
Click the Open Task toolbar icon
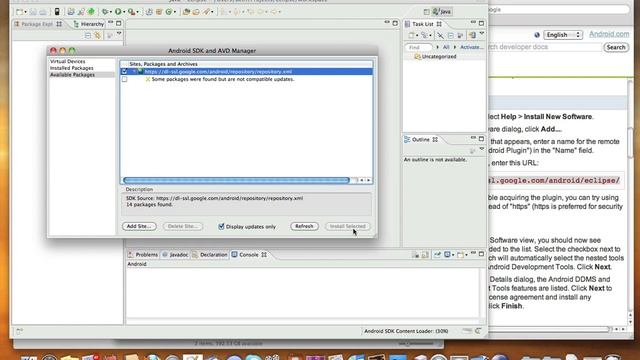tap(196, 12)
